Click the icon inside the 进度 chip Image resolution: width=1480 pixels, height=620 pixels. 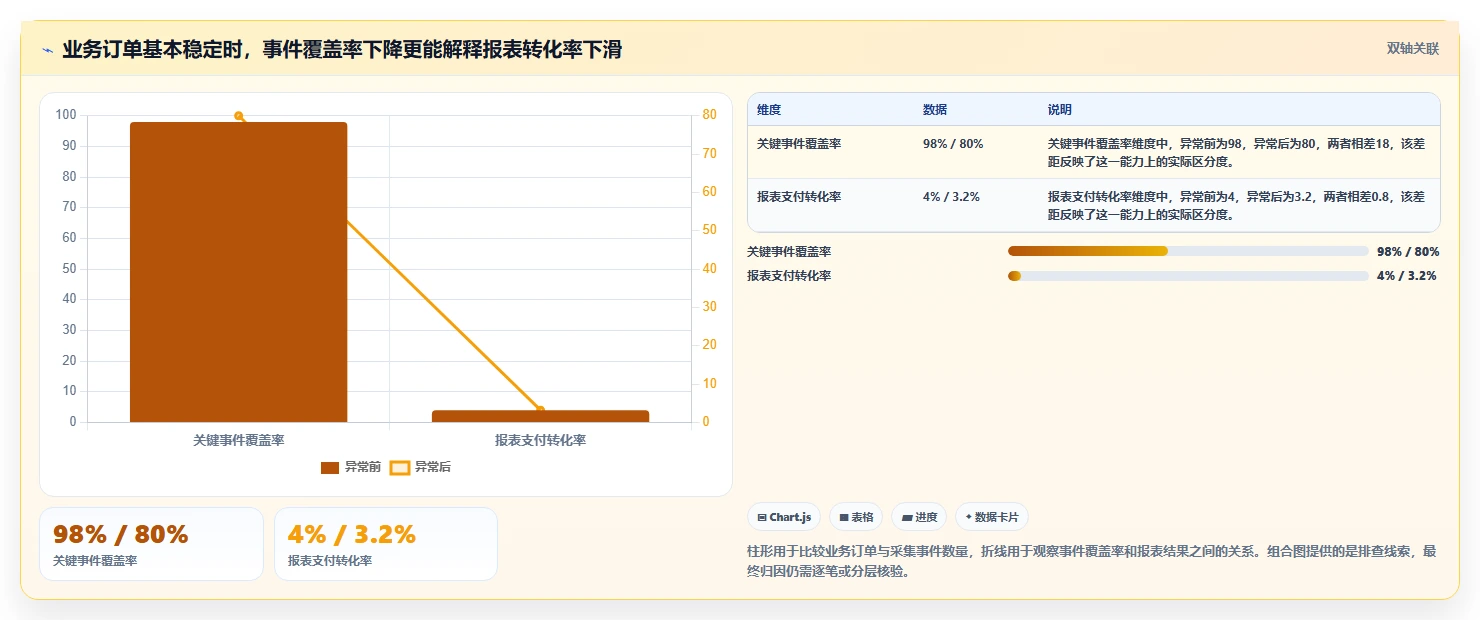[907, 518]
